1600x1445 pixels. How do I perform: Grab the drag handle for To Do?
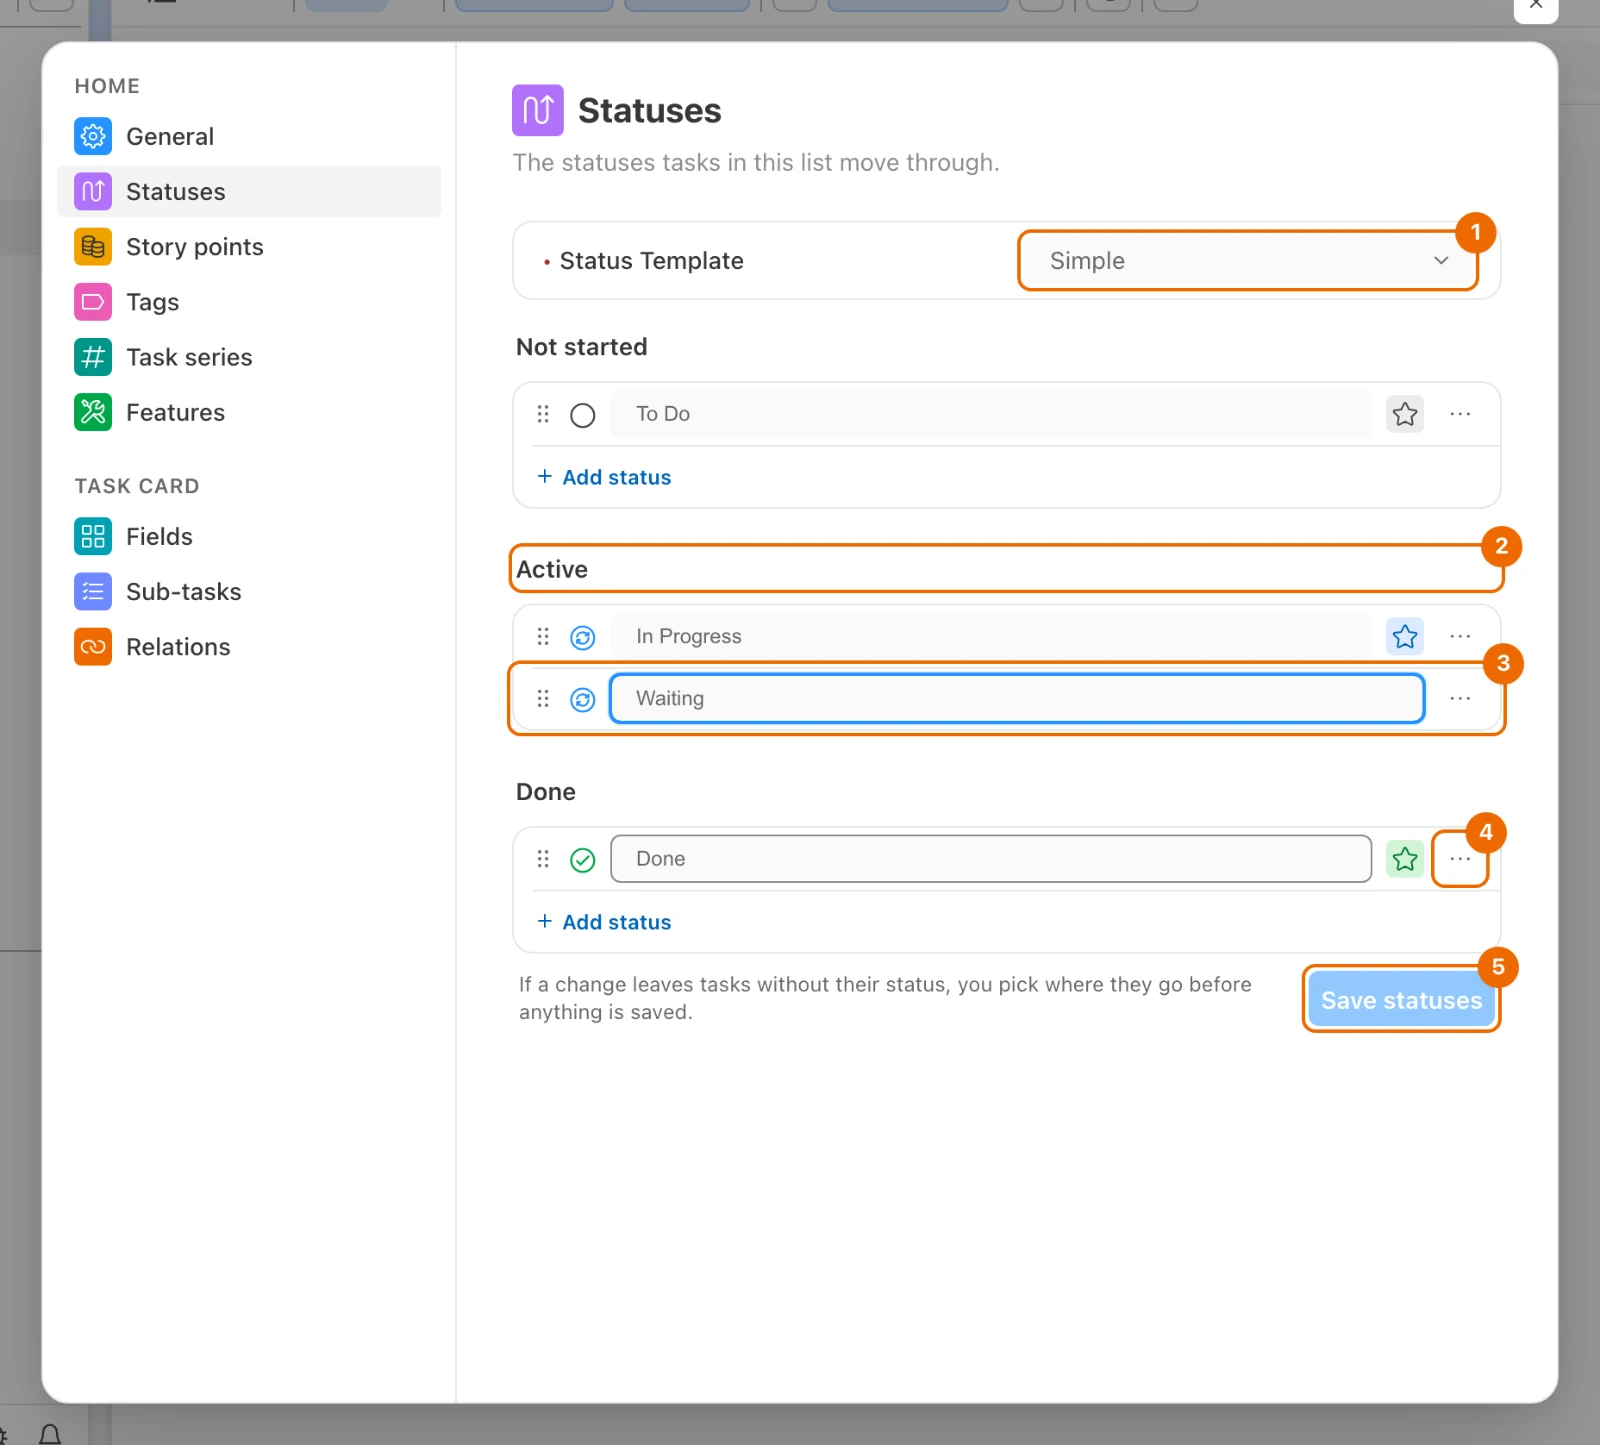(543, 414)
